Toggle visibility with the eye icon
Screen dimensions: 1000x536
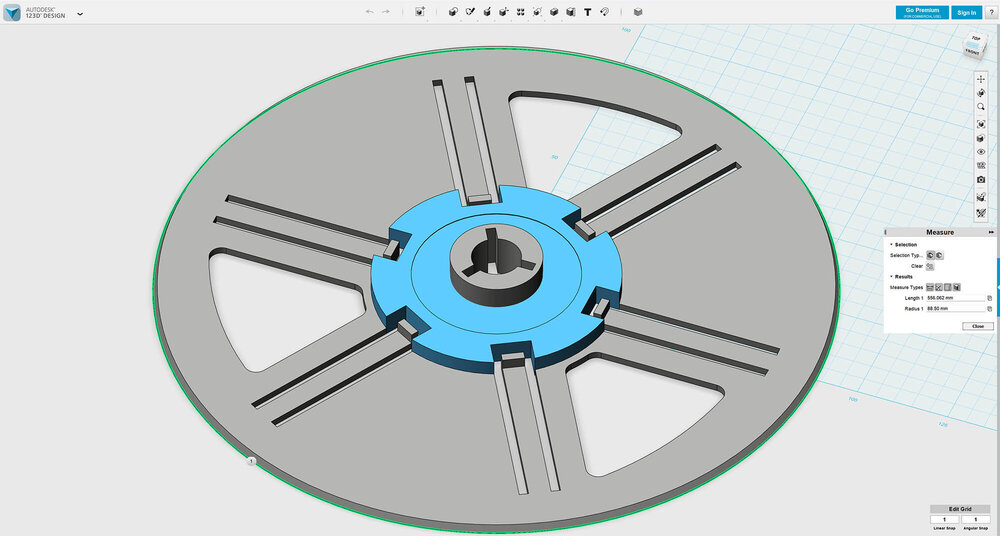coord(981,151)
